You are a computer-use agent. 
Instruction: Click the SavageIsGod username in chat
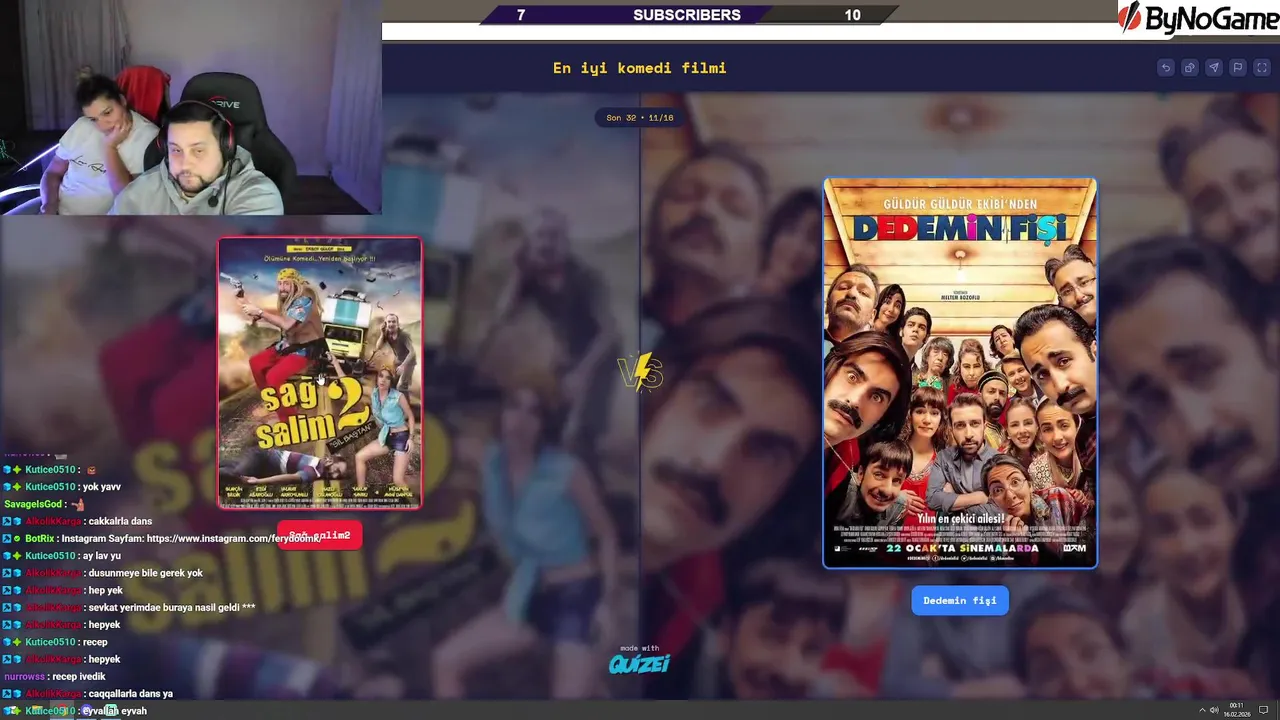coord(35,504)
